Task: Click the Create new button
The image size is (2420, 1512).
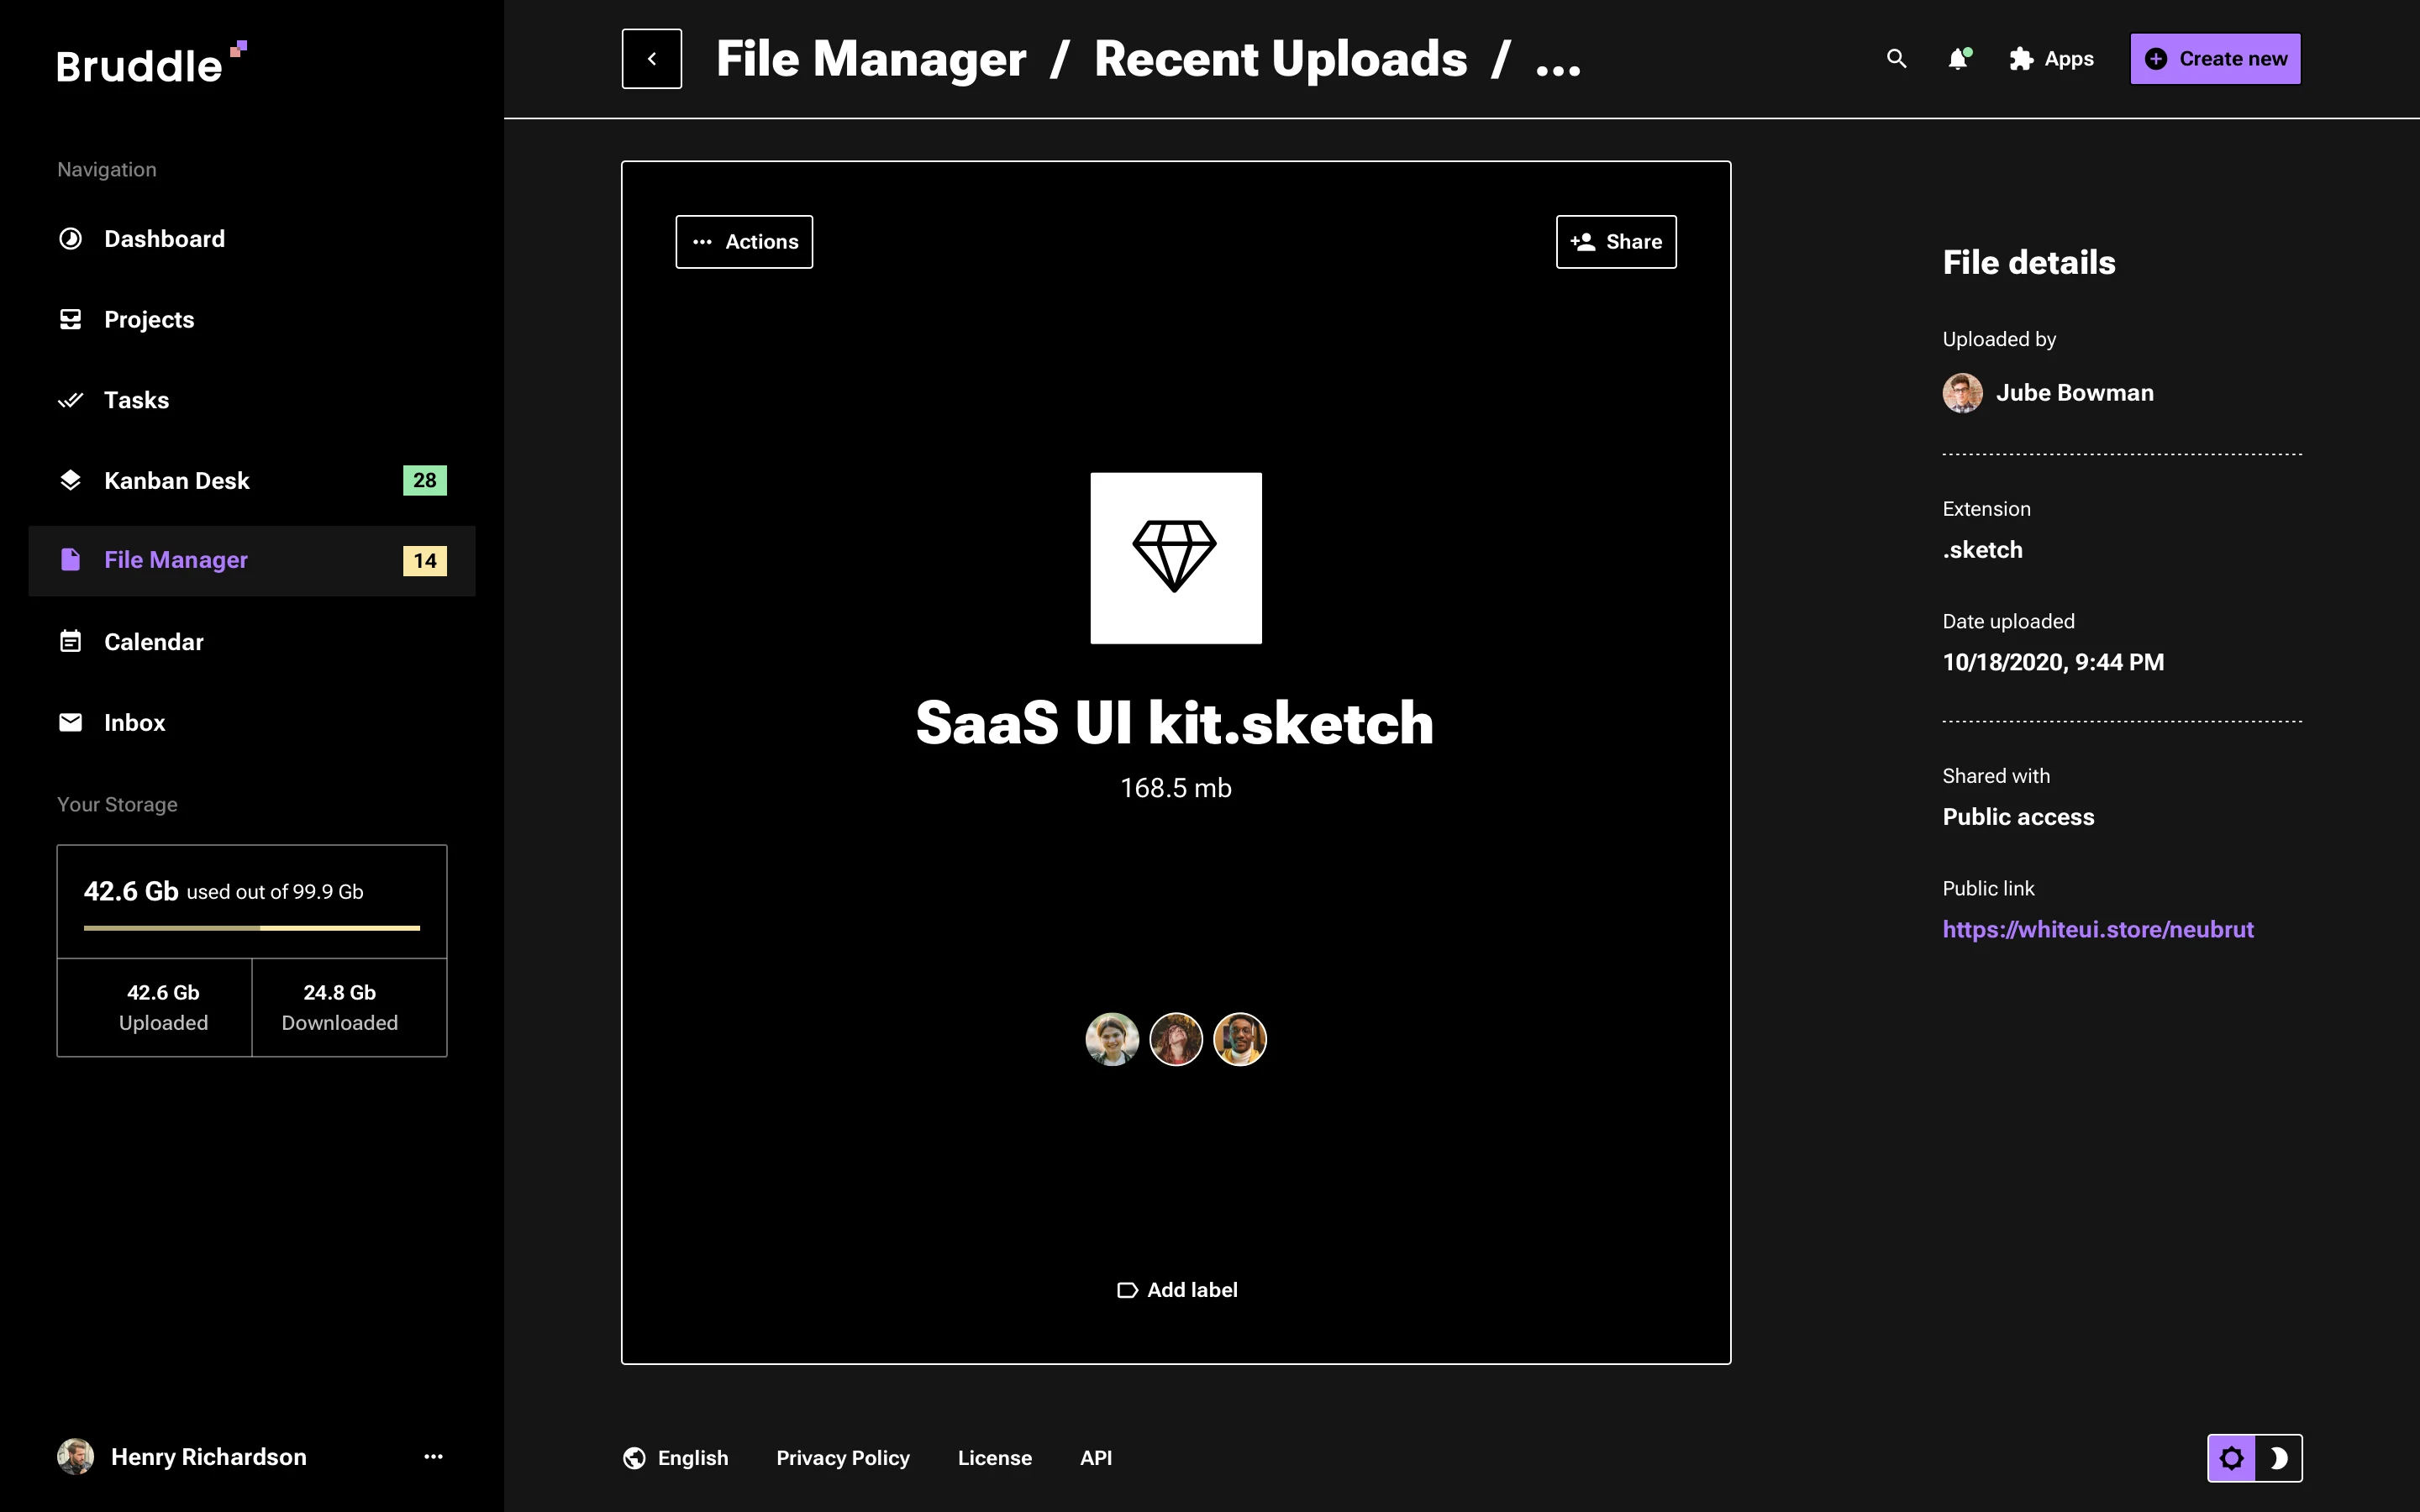Action: click(2215, 58)
